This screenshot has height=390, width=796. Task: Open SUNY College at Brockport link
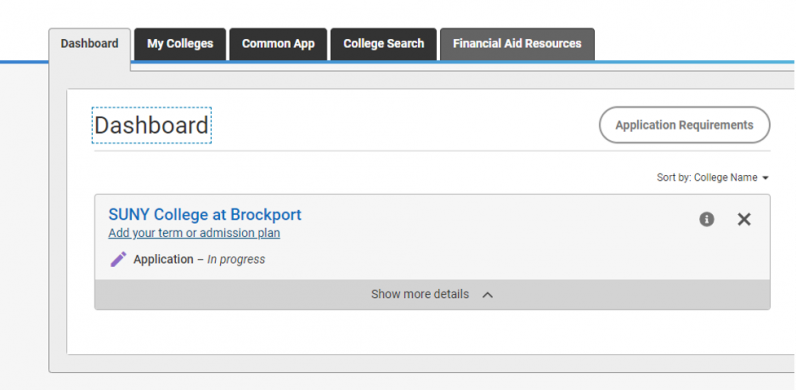(205, 215)
